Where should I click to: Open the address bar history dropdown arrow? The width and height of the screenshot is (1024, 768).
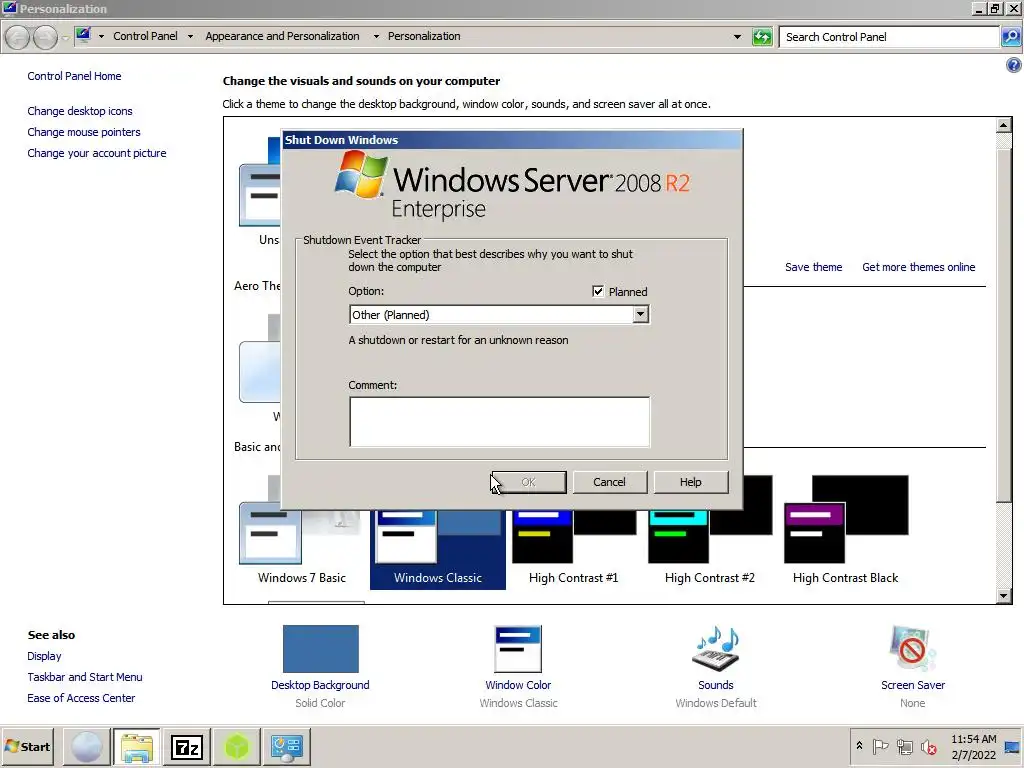[737, 37]
